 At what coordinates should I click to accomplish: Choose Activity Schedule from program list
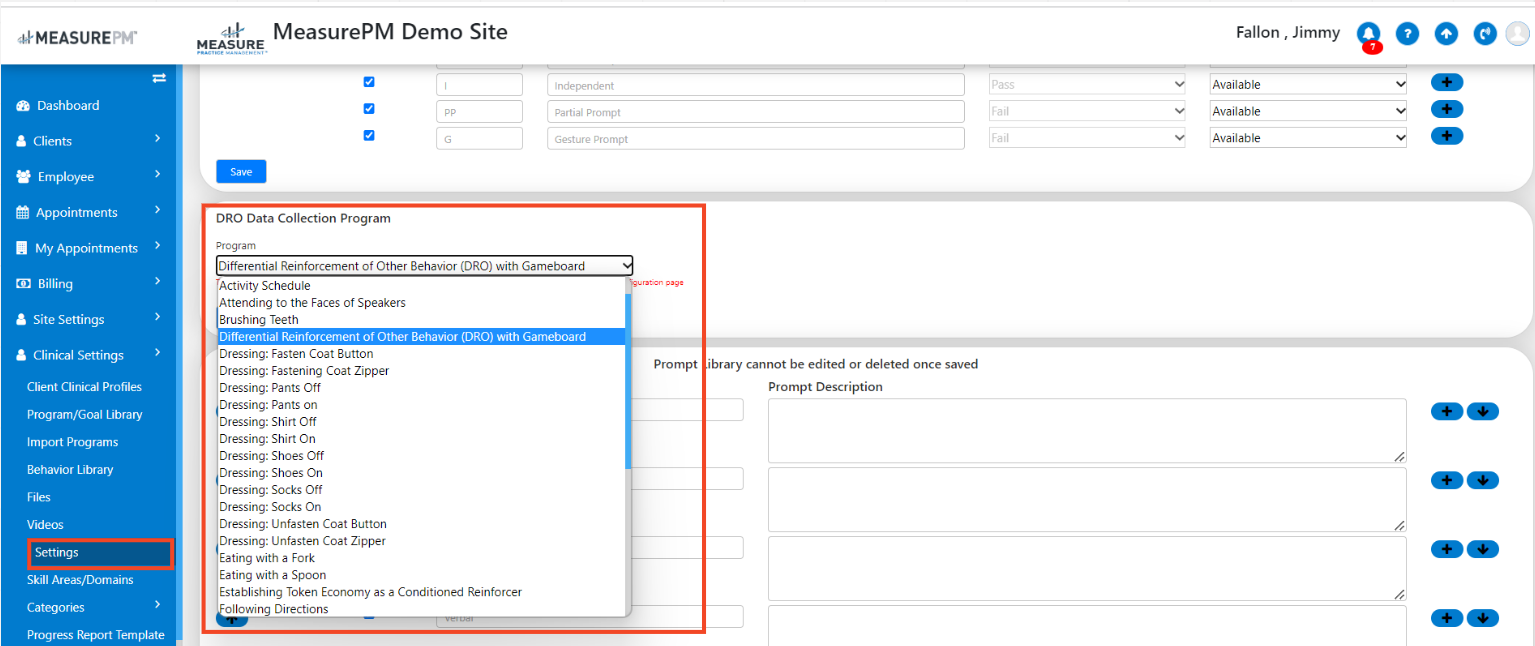coord(421,286)
